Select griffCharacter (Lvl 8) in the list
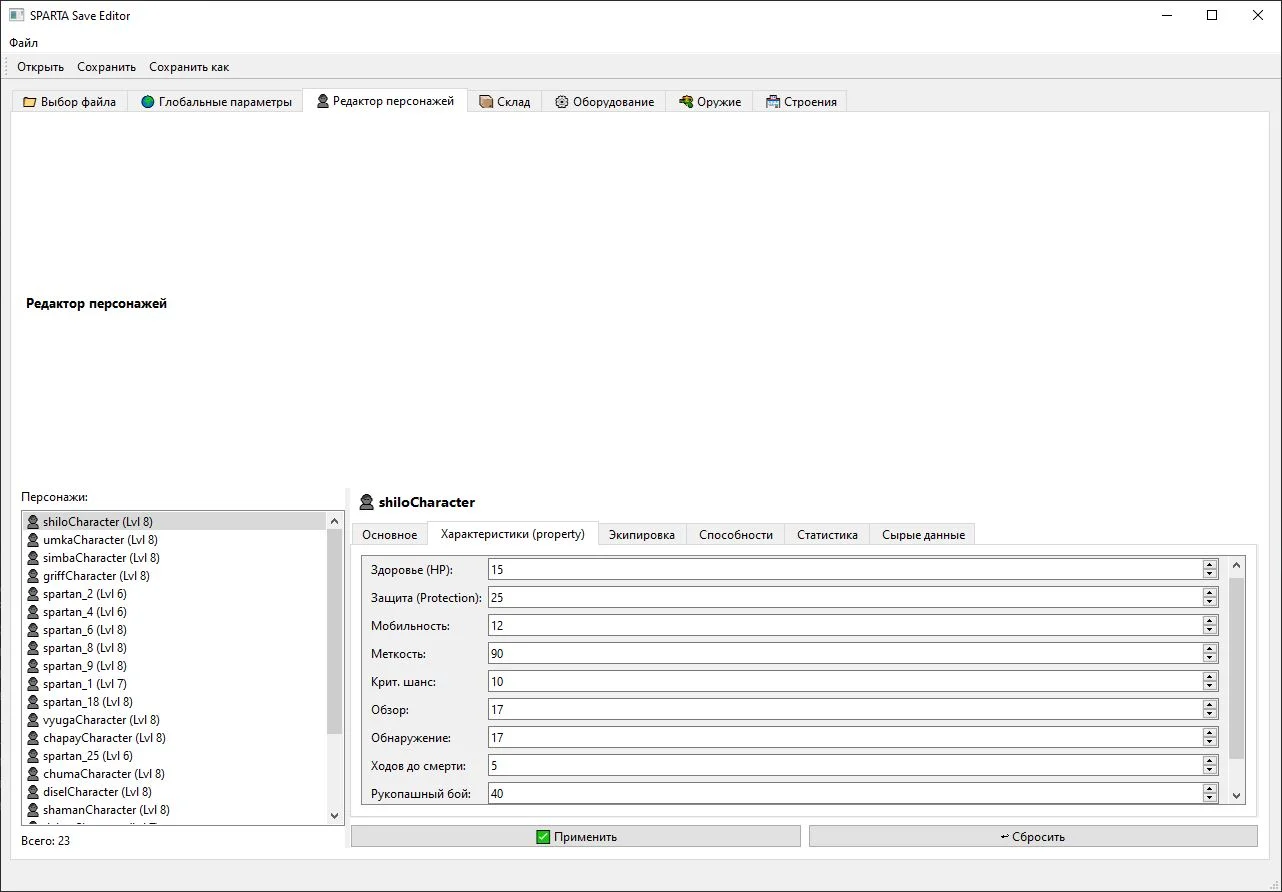Image resolution: width=1282 pixels, height=892 pixels. click(x=174, y=575)
